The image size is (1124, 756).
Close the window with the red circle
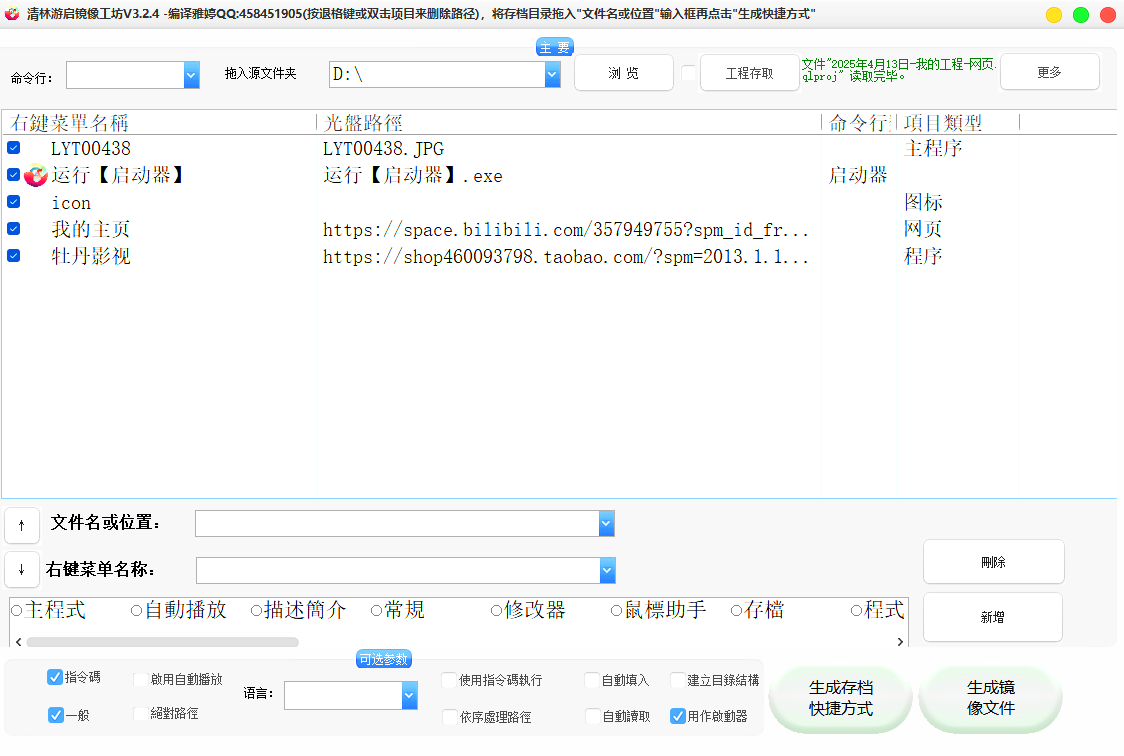[1108, 14]
